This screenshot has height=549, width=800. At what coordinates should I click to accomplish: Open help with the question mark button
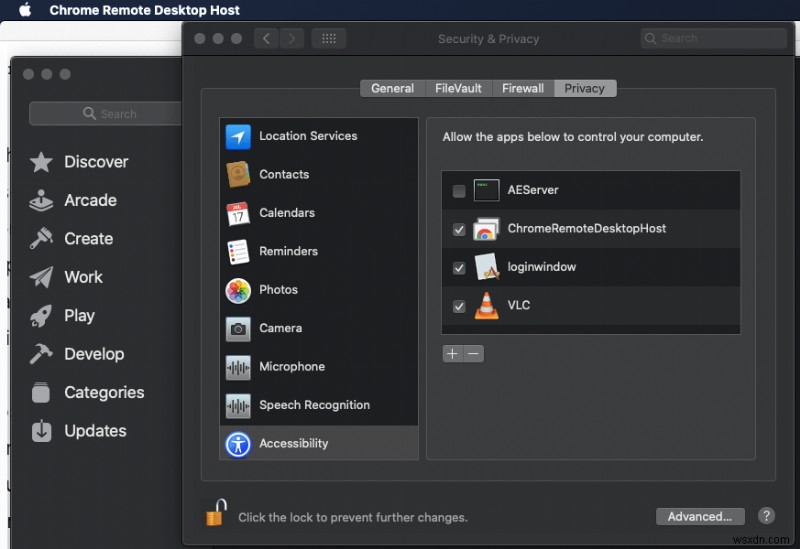[766, 516]
